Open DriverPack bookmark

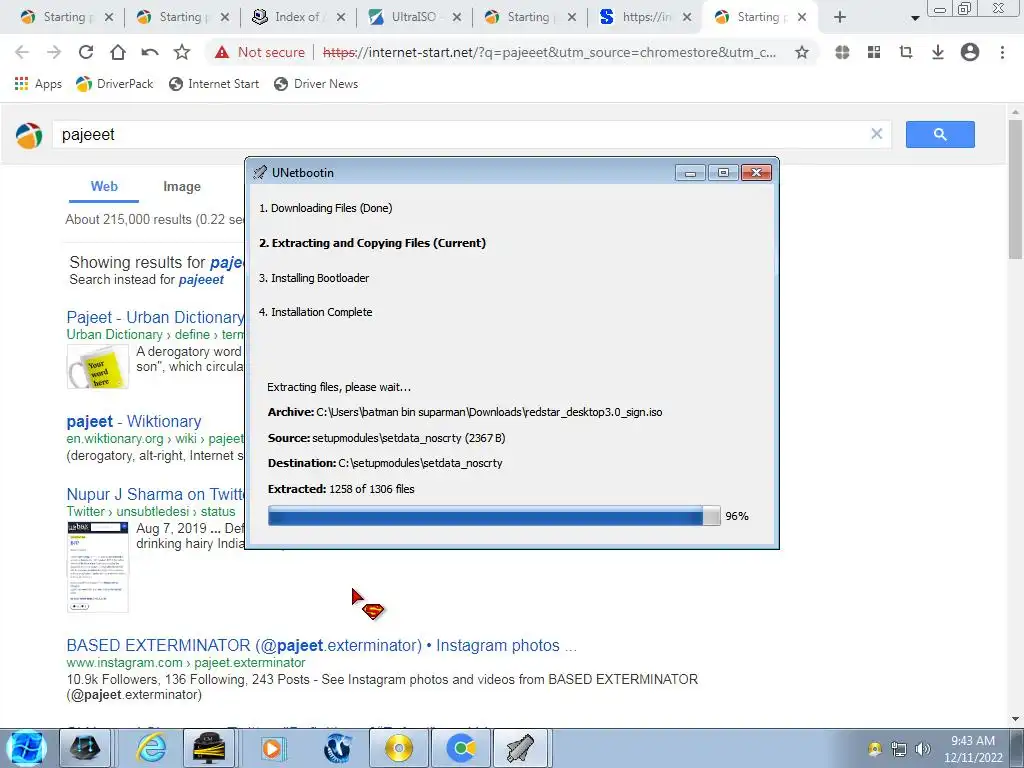pos(115,84)
